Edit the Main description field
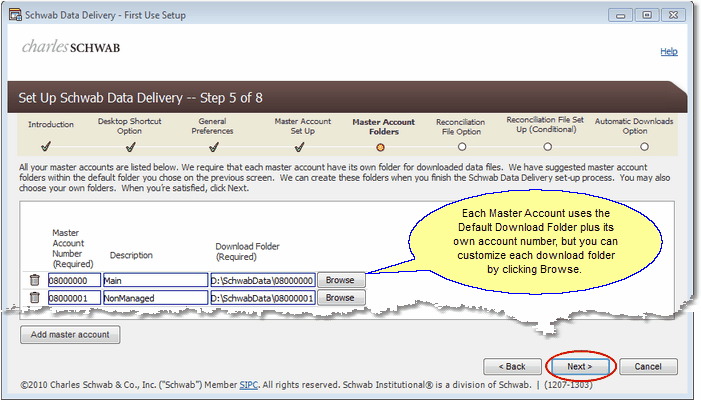 156,280
